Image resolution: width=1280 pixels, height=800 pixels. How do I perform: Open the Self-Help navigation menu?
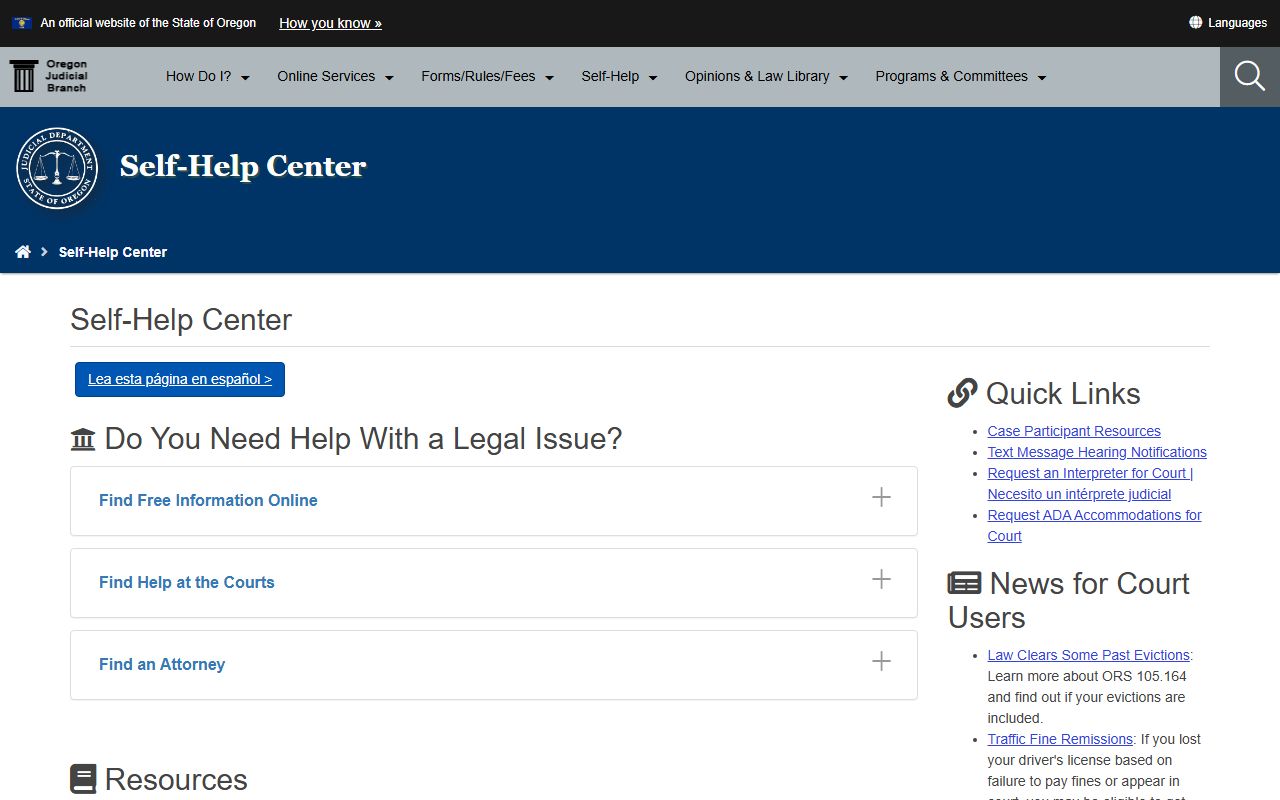620,76
